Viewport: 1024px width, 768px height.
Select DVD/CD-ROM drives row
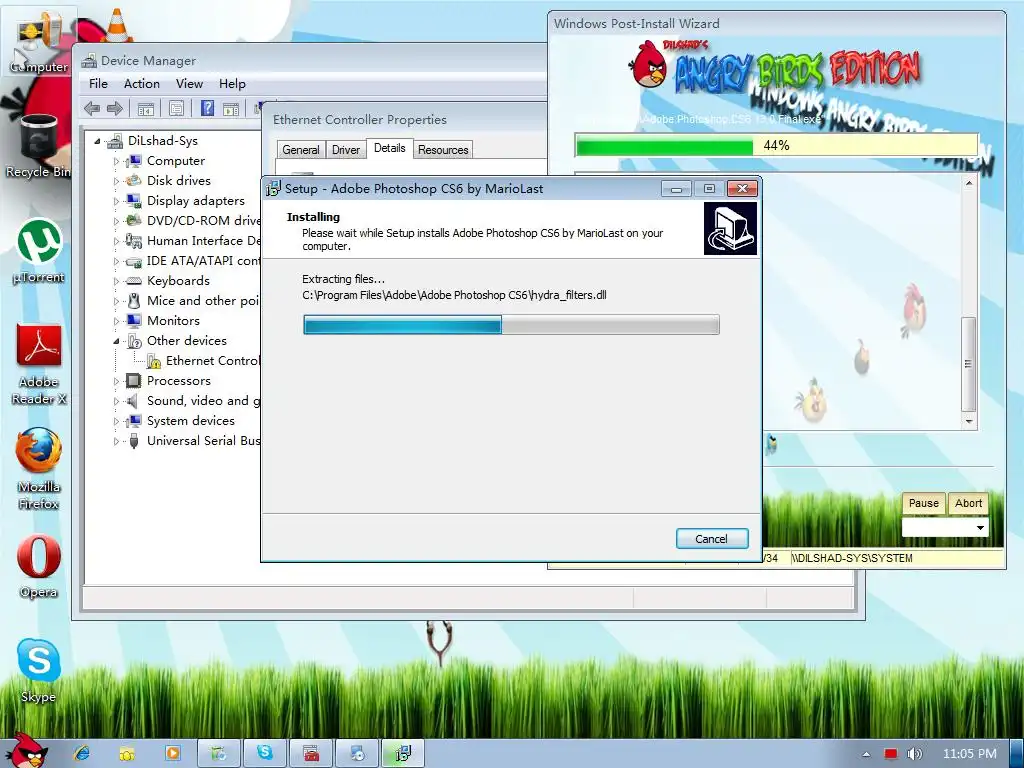193,221
